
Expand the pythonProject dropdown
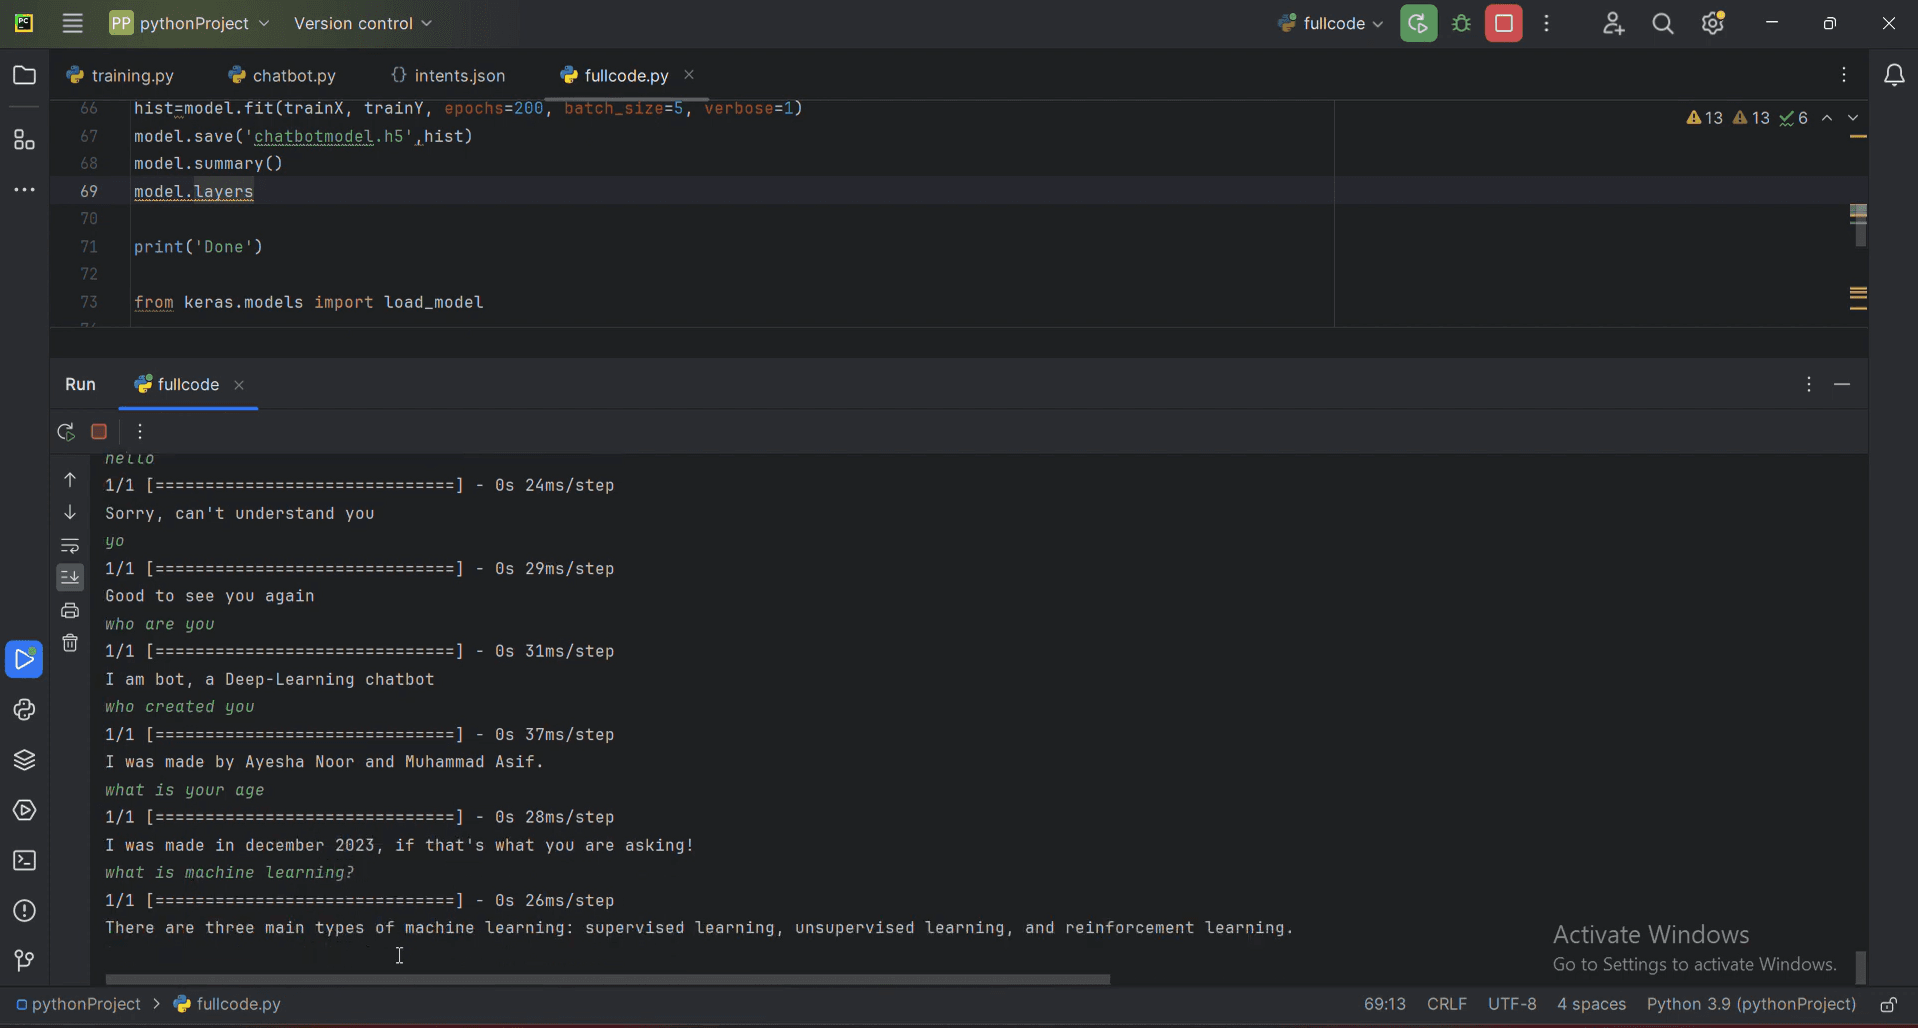click(x=190, y=24)
